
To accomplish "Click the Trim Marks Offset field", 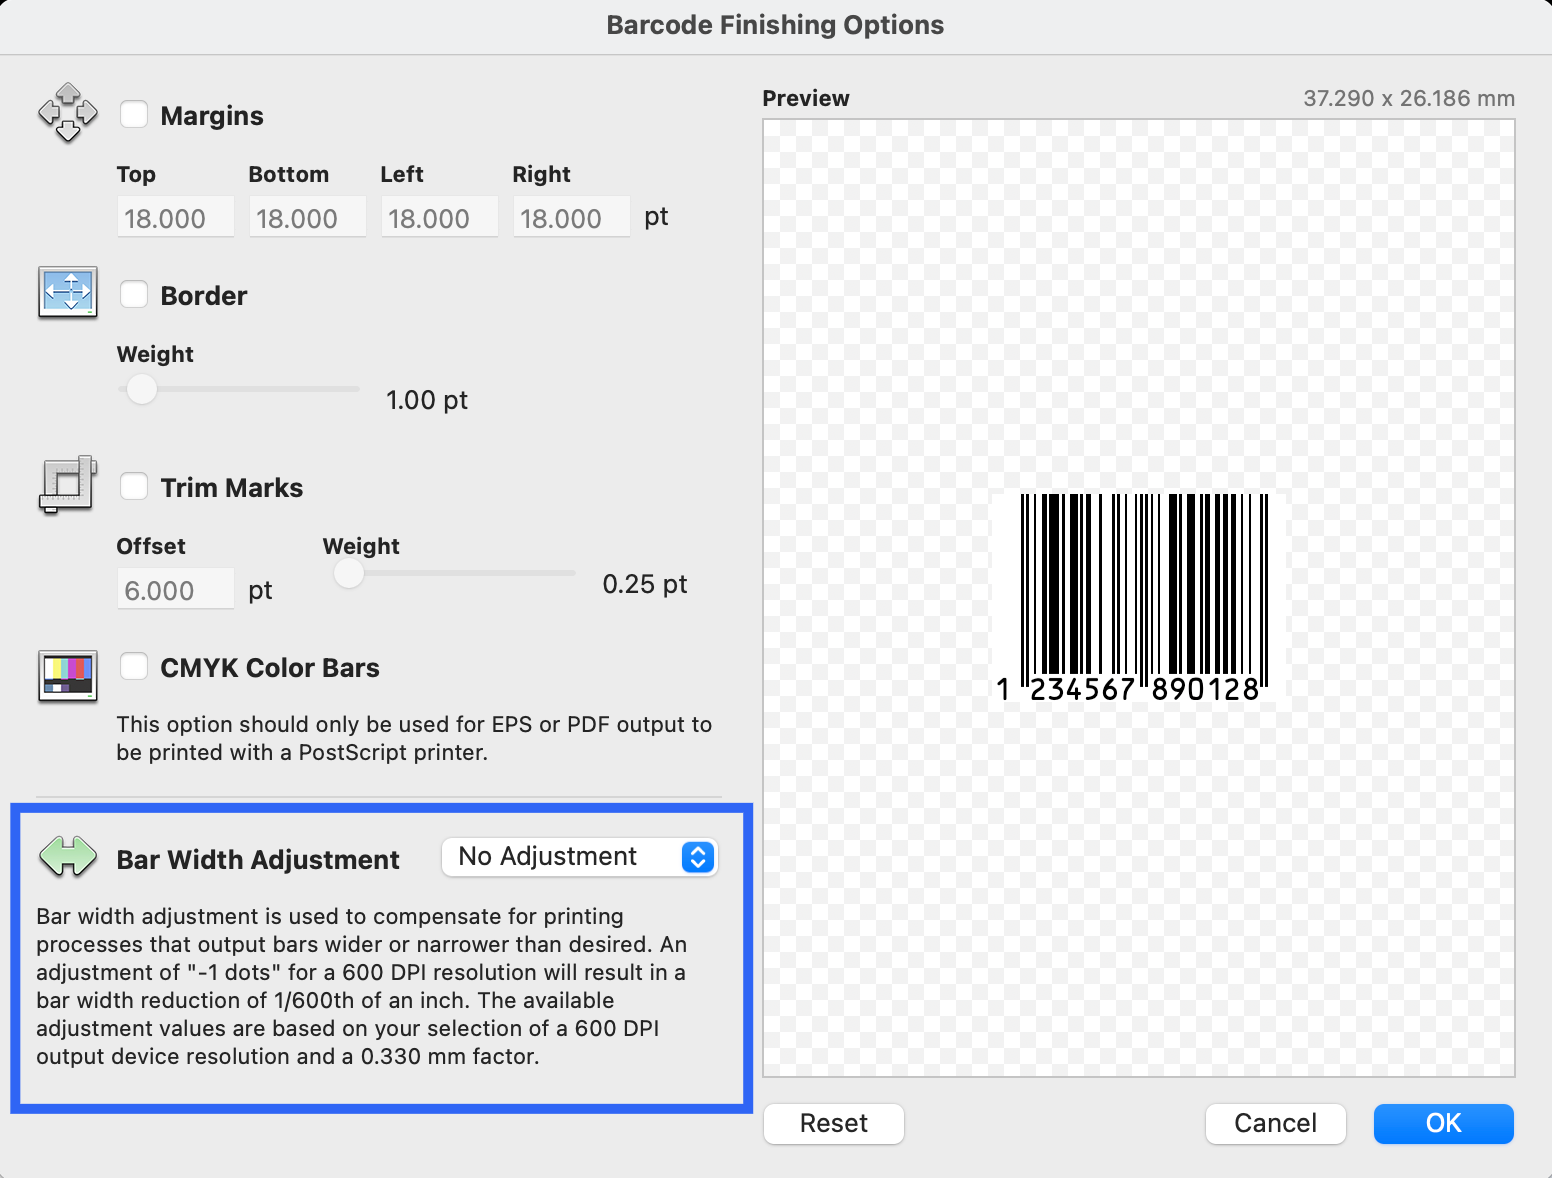I will click(x=176, y=589).
